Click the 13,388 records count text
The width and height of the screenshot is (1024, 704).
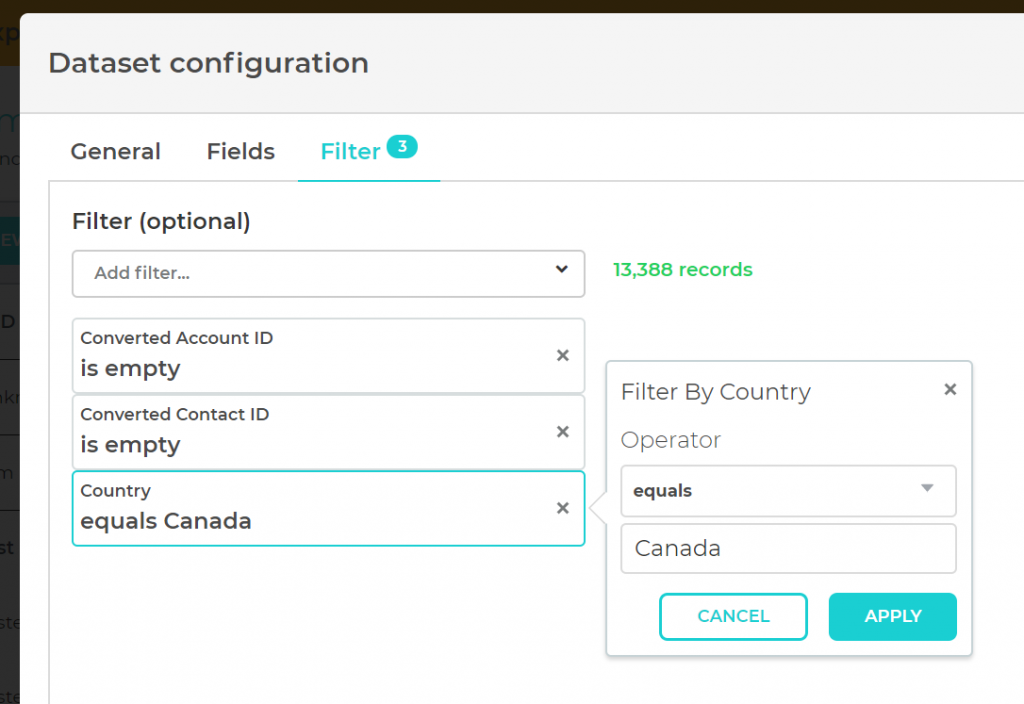pos(683,270)
